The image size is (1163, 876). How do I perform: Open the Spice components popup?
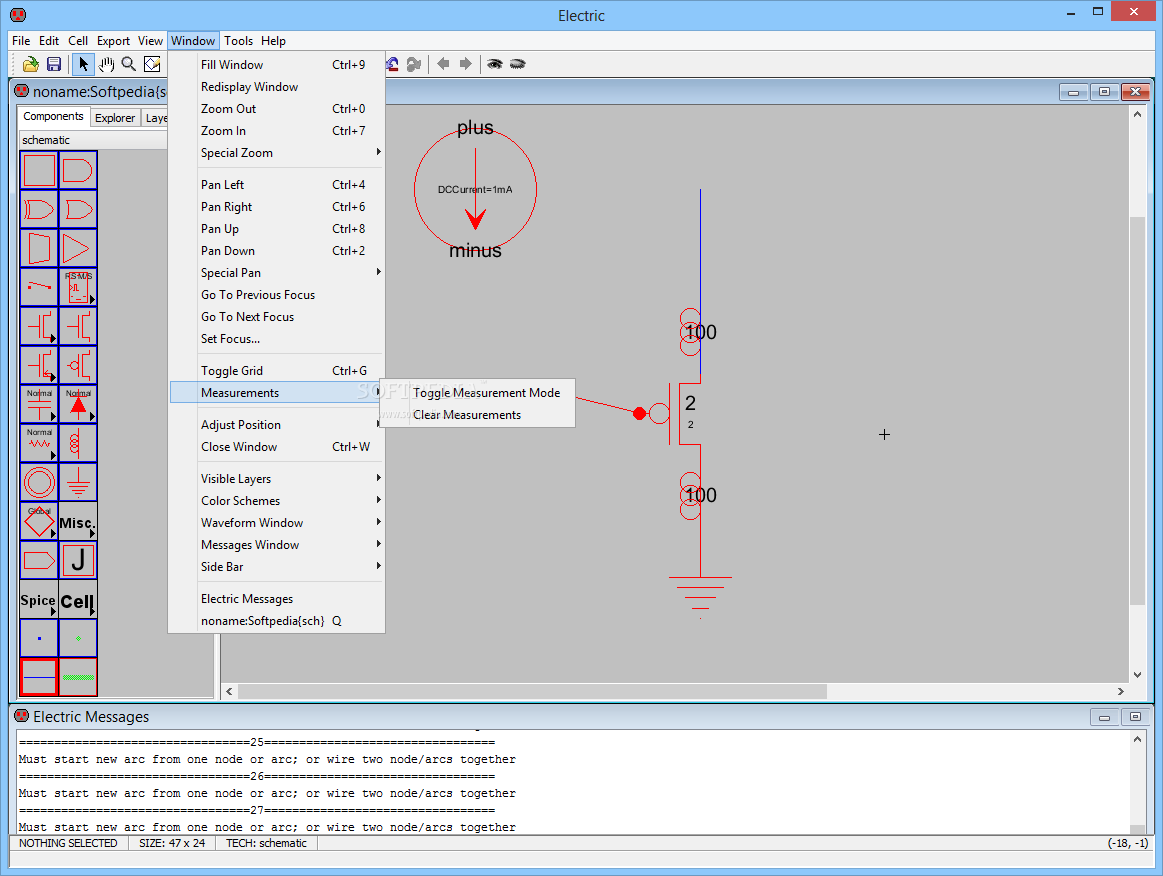click(x=39, y=599)
